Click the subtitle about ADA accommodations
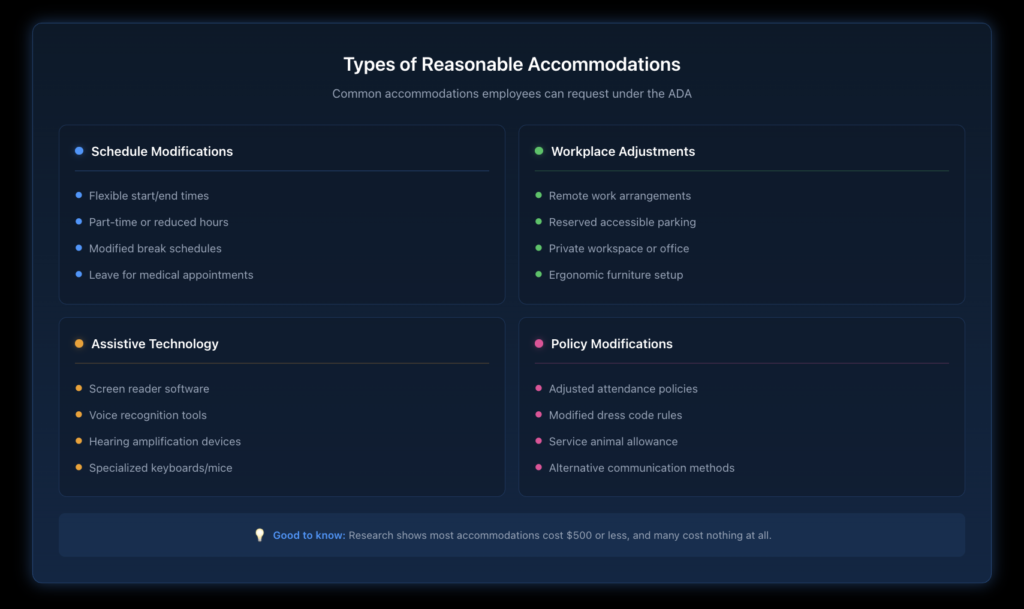This screenshot has height=609, width=1024. [x=511, y=93]
